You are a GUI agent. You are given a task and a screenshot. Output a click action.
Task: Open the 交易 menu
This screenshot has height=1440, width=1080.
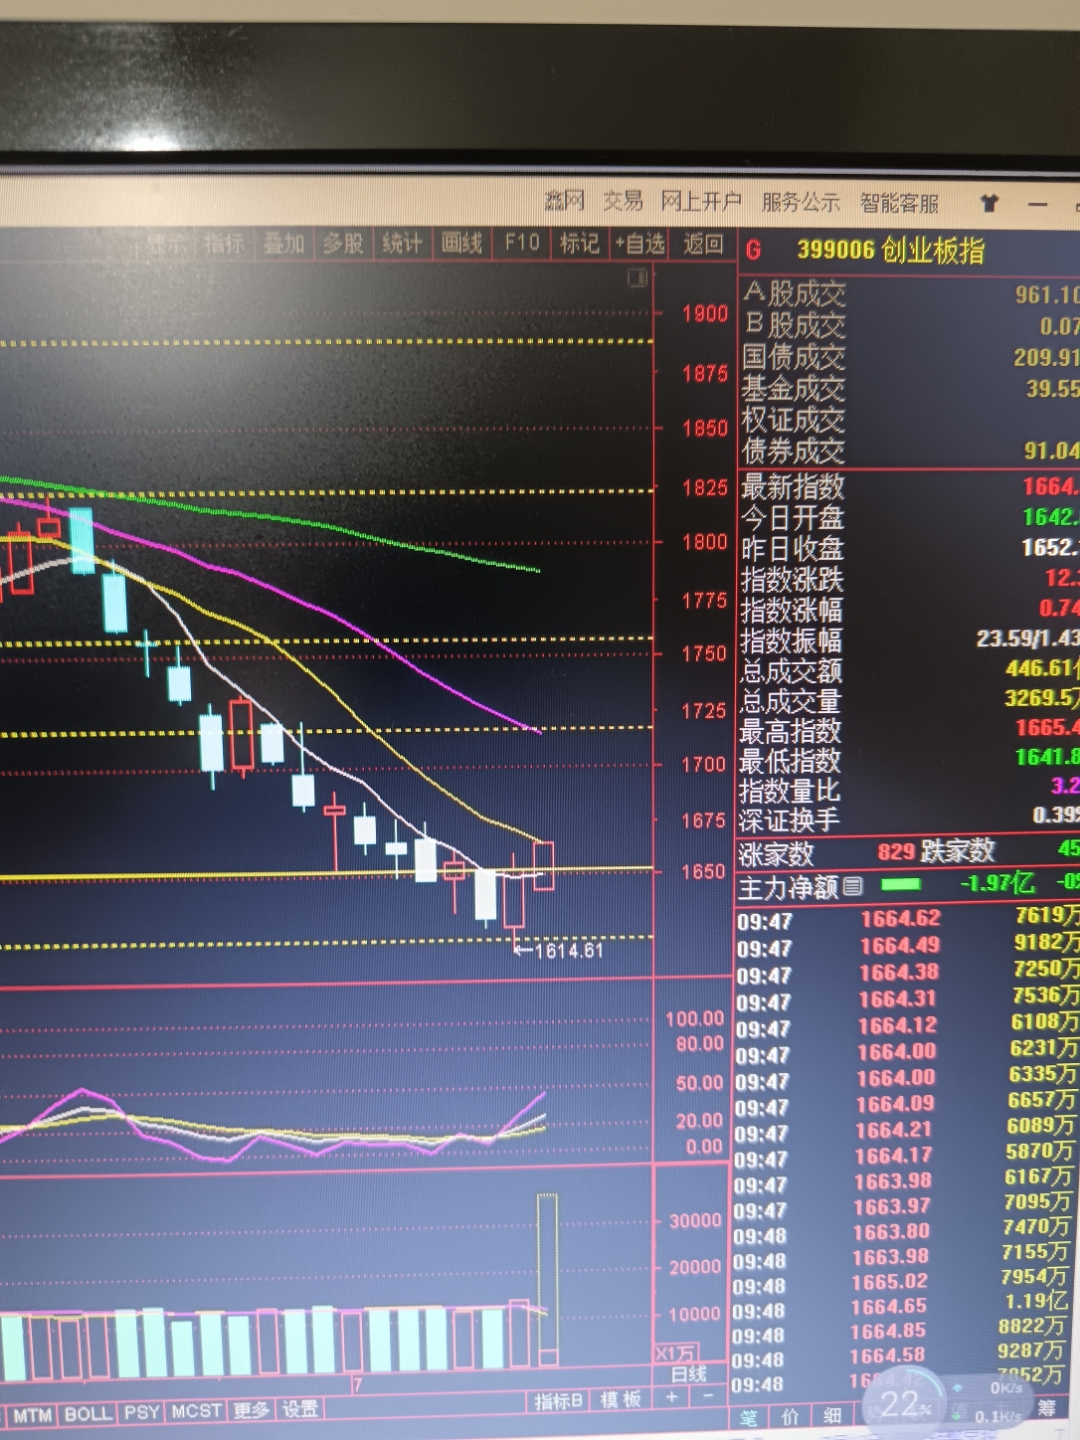point(622,201)
